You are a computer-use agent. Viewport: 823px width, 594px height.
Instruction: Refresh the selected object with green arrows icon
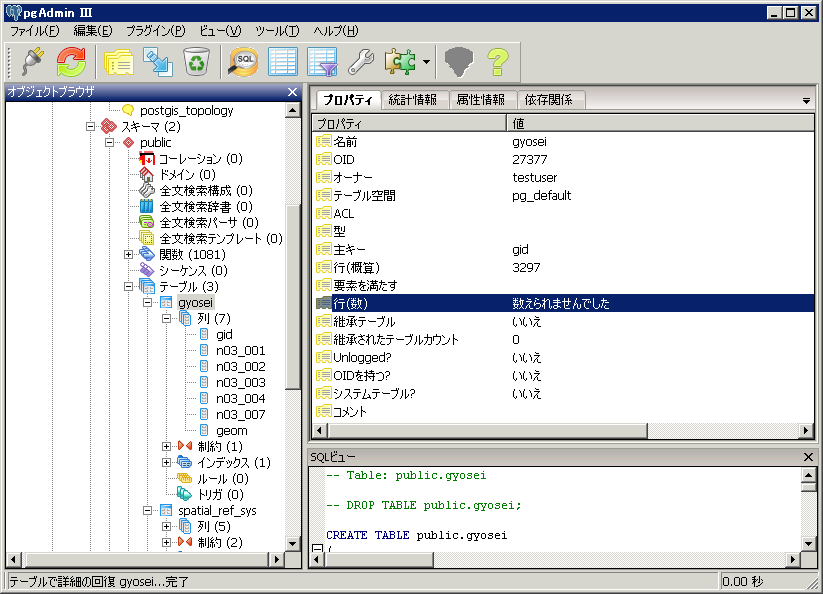point(71,62)
